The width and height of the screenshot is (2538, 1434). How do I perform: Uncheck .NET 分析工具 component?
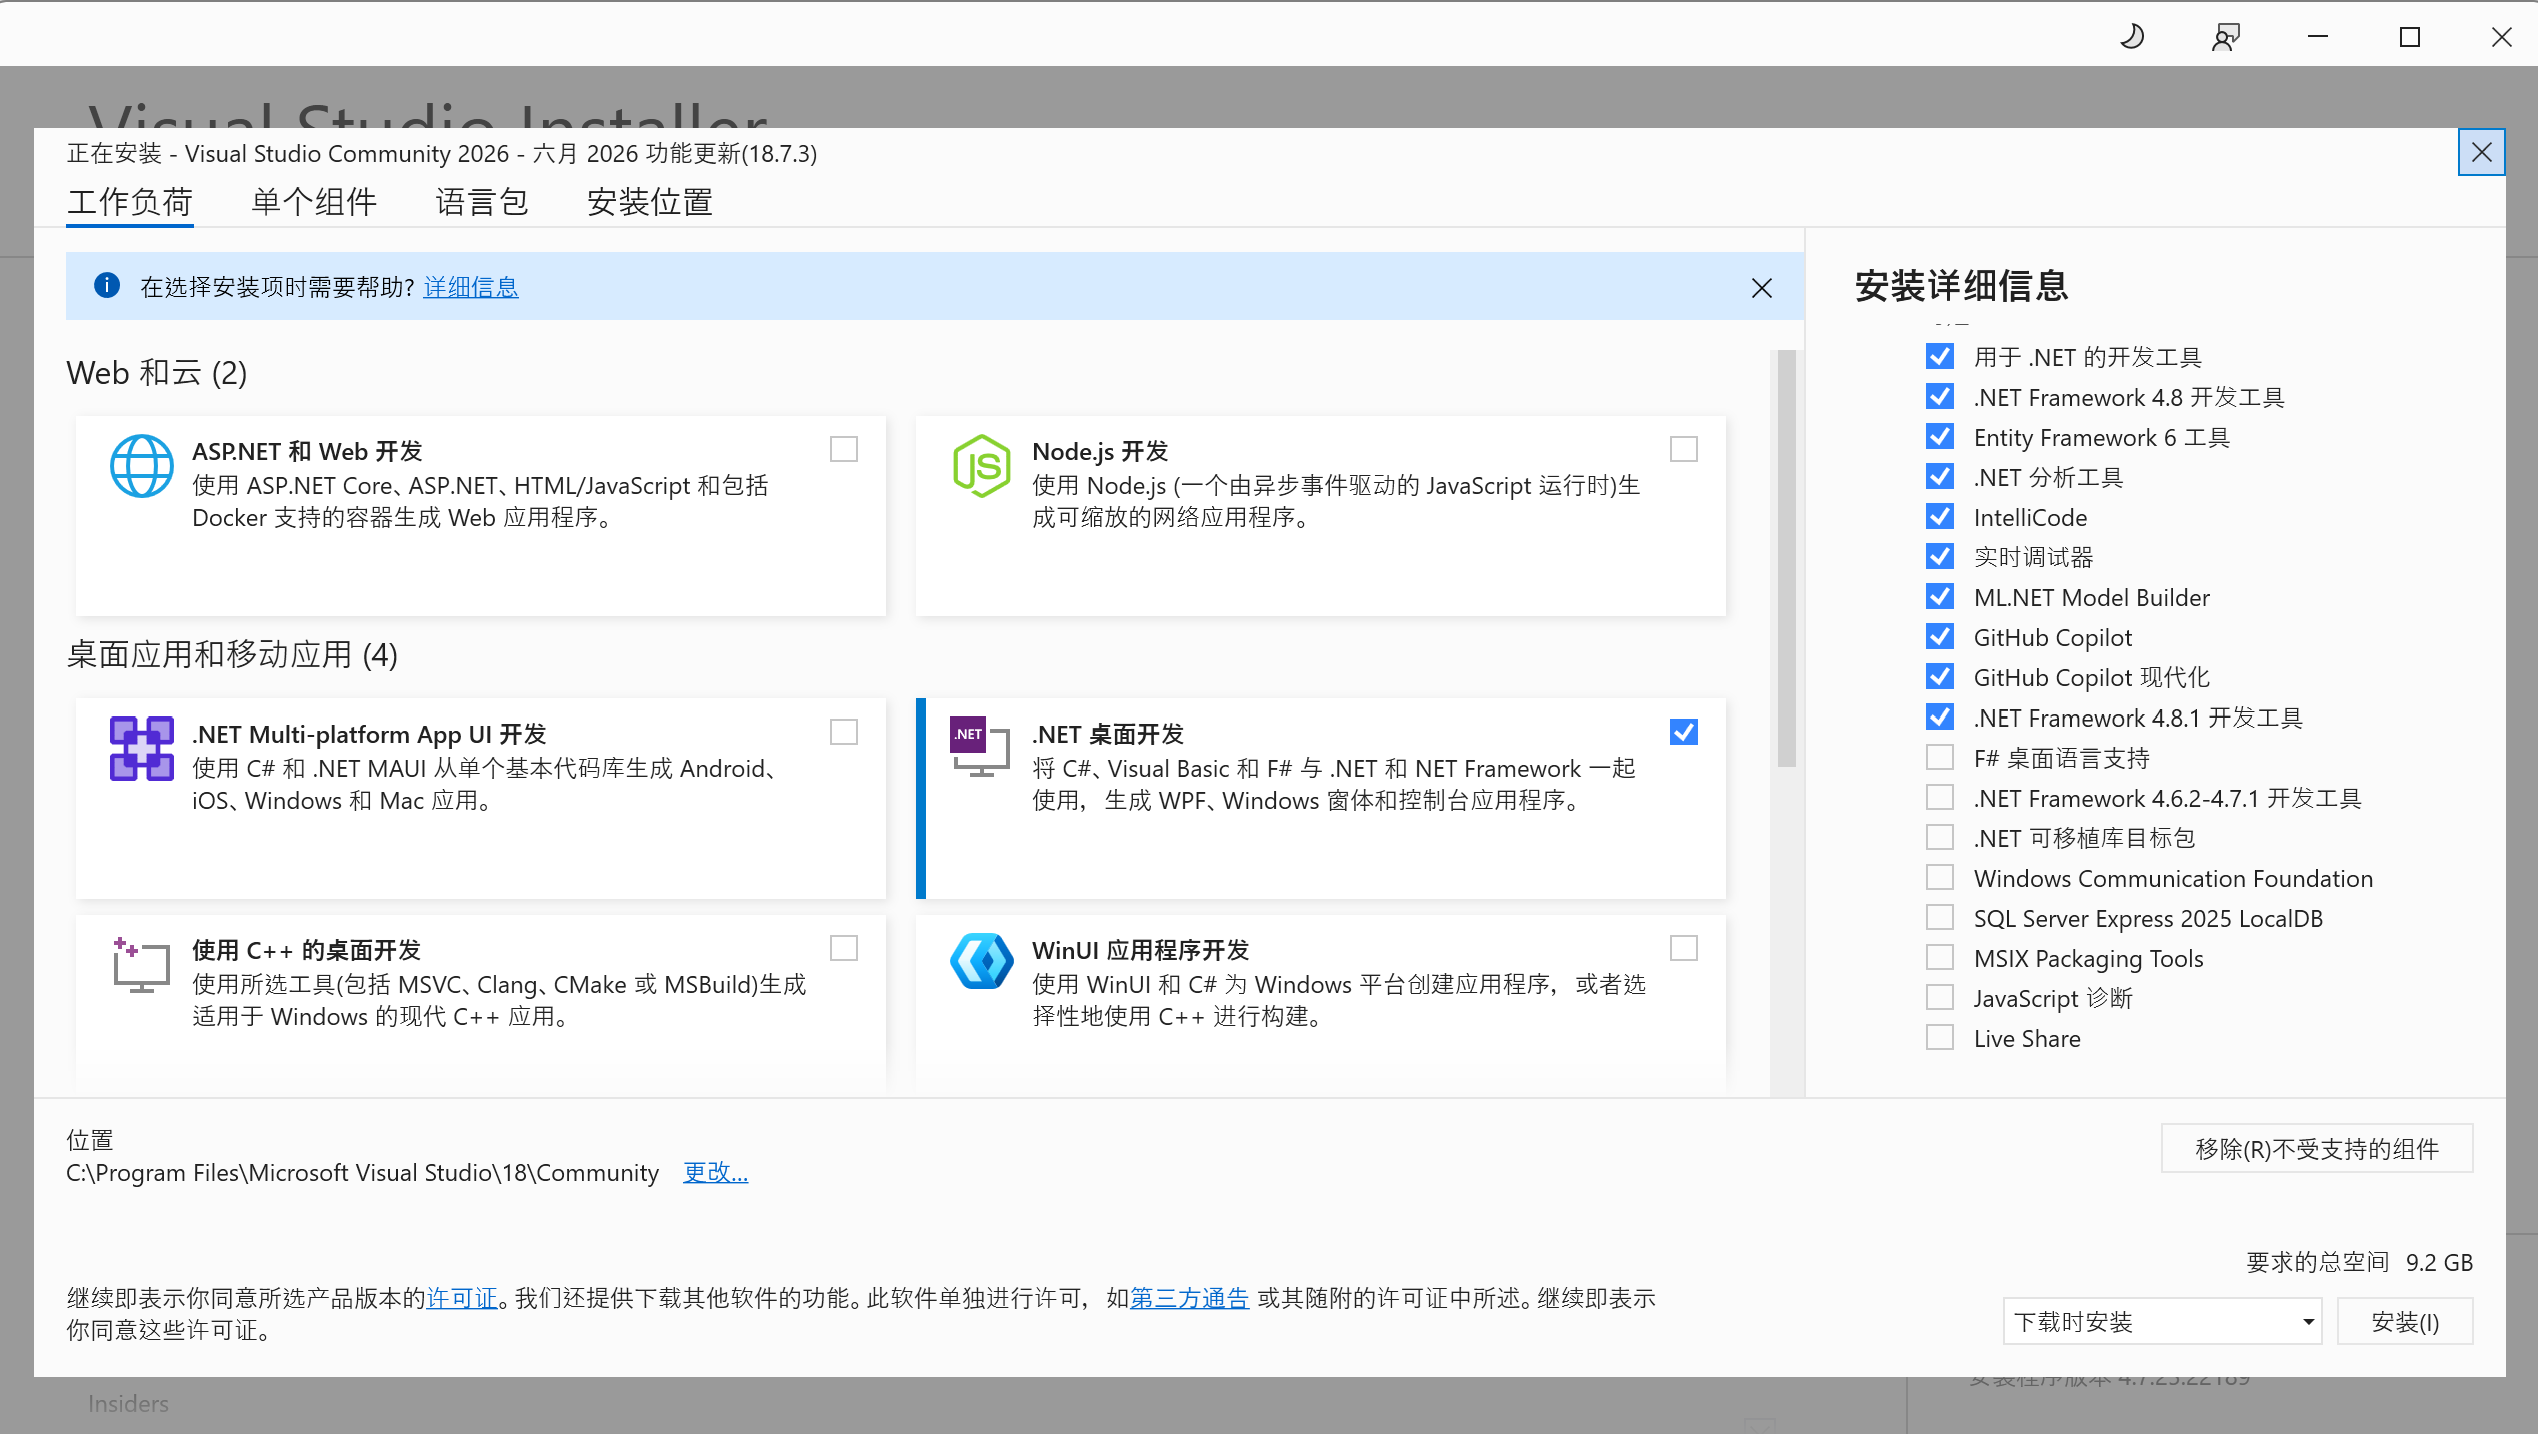coord(1940,477)
